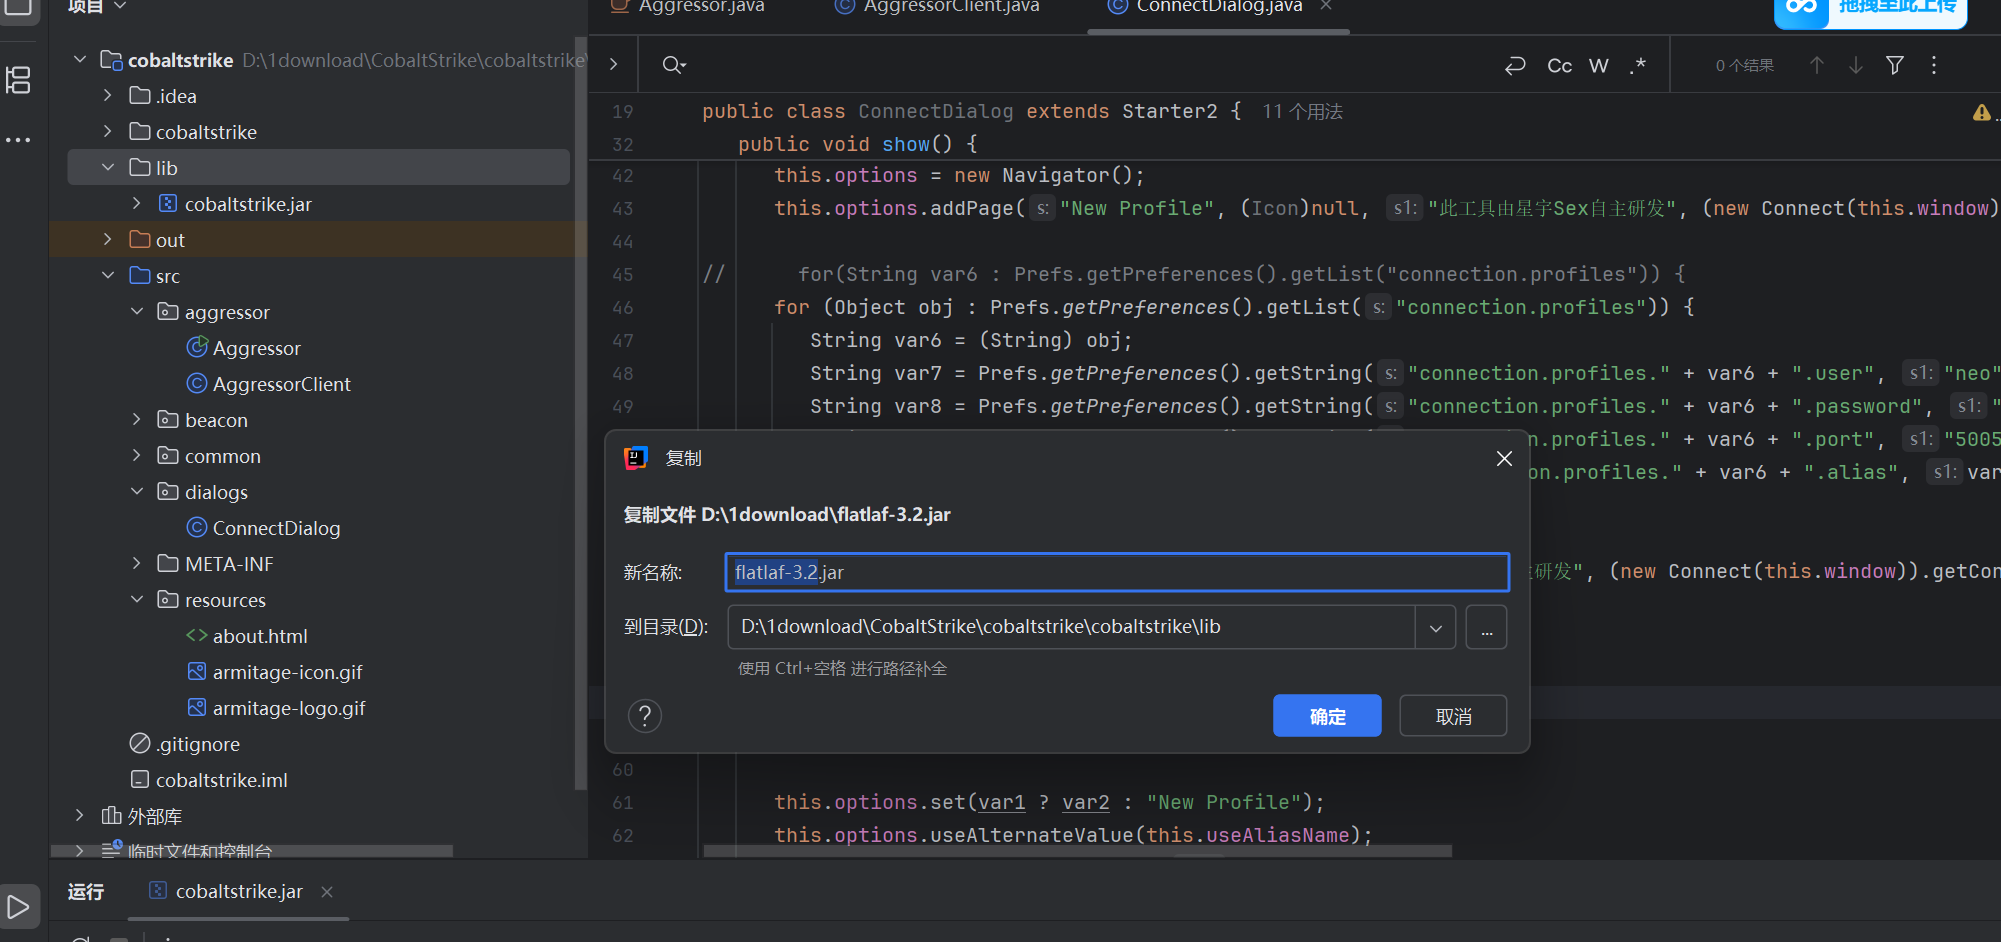Select cobaltstrike.iml file
Screen dimensions: 2001x942
tap(221, 780)
